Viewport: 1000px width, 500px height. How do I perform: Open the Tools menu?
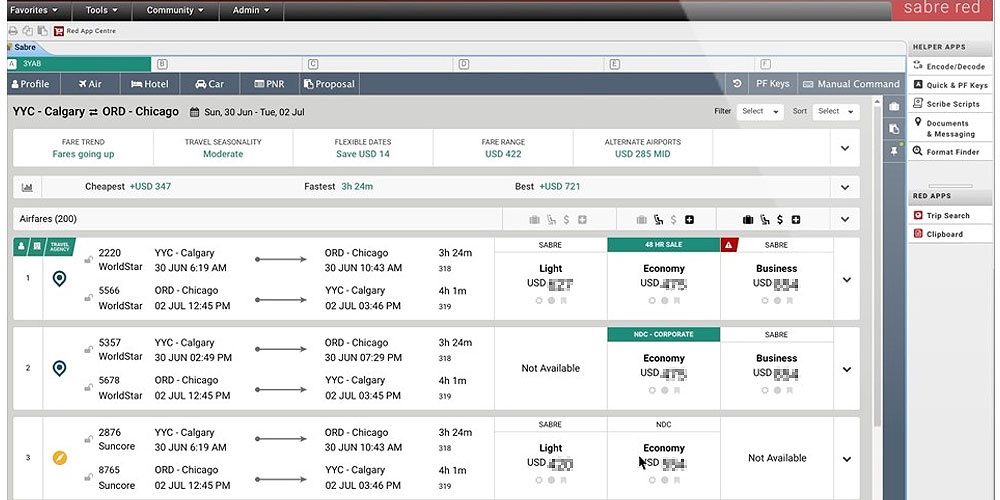pos(102,10)
